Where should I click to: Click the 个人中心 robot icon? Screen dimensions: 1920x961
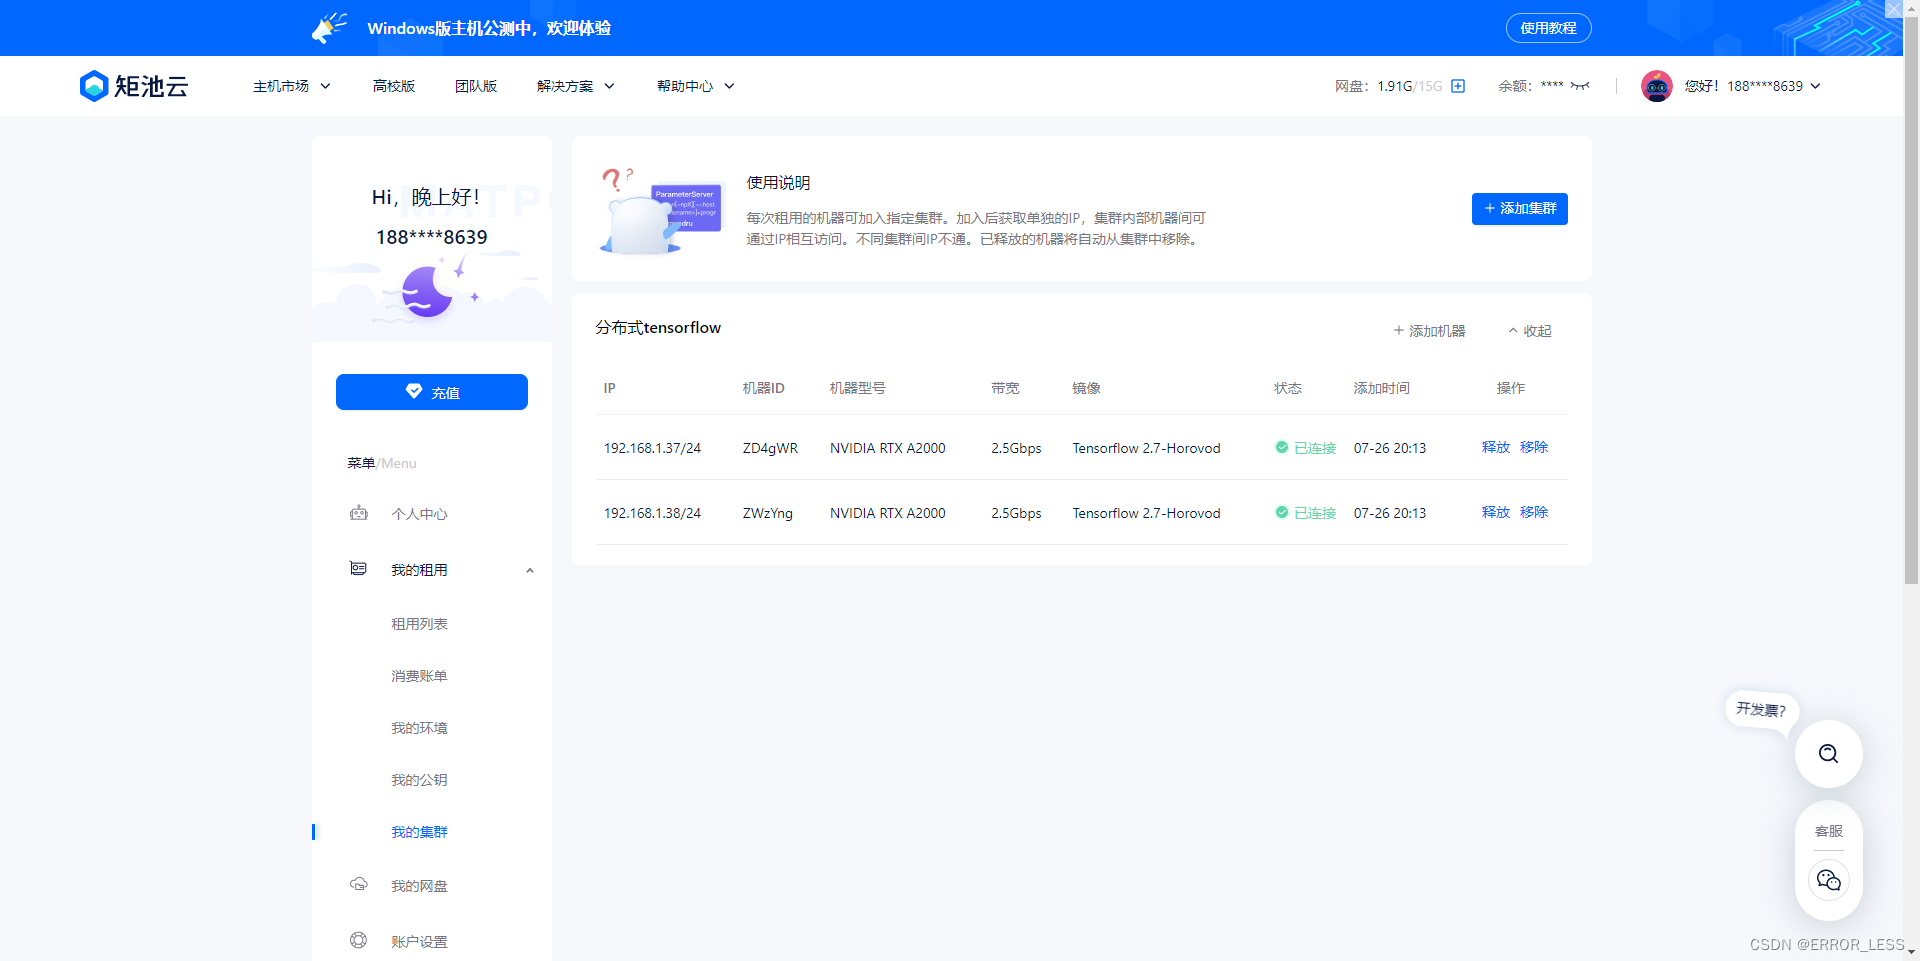(359, 513)
